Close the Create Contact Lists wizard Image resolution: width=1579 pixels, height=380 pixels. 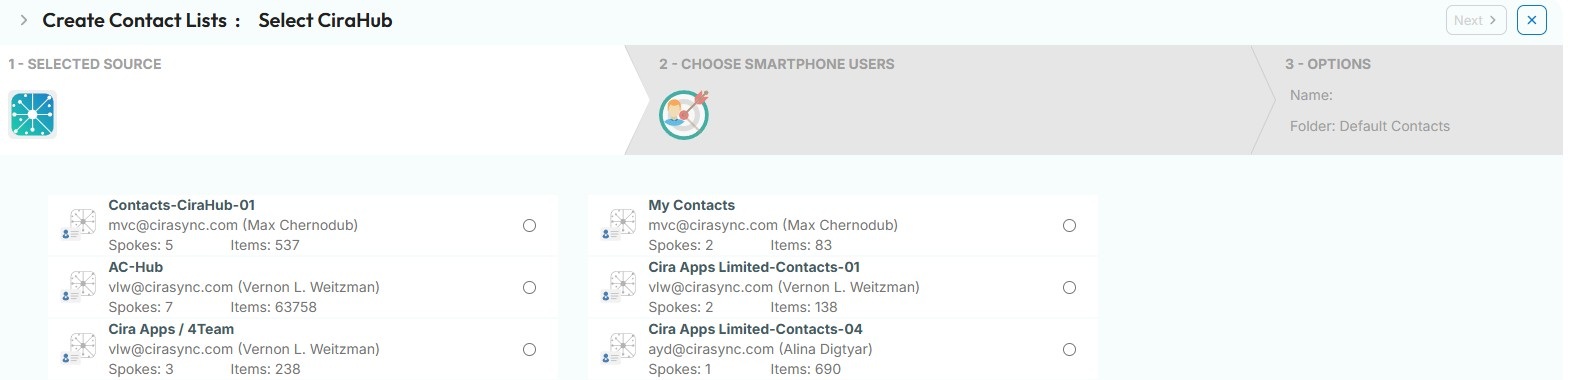(1532, 20)
